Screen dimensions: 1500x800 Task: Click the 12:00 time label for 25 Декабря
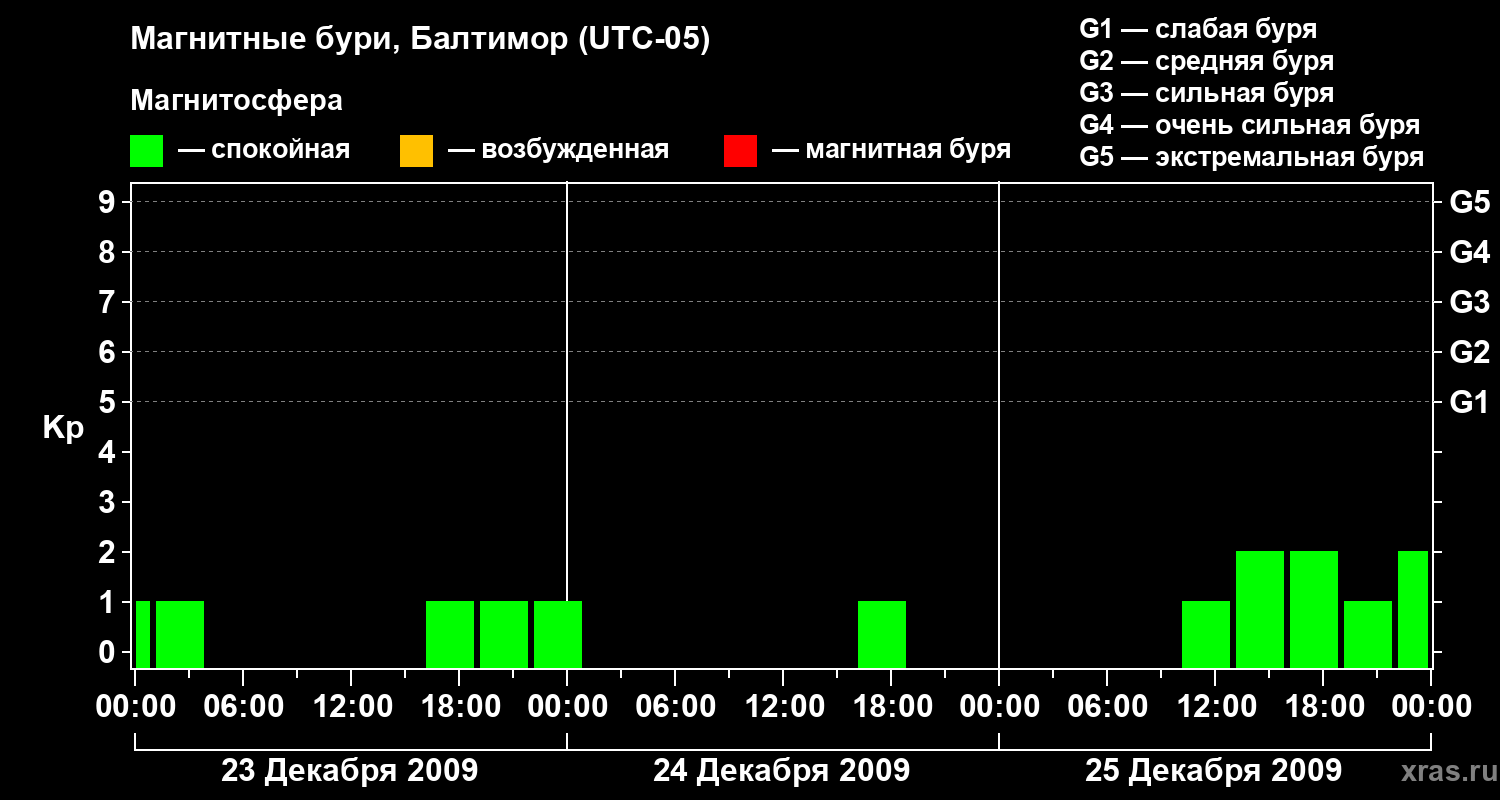pos(1215,707)
